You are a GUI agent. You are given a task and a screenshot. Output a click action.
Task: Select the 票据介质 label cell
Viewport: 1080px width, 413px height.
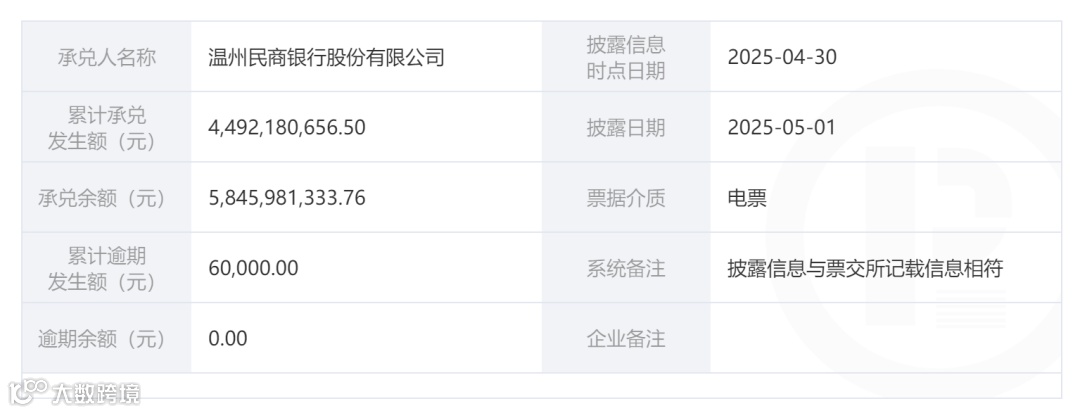[x=625, y=198]
